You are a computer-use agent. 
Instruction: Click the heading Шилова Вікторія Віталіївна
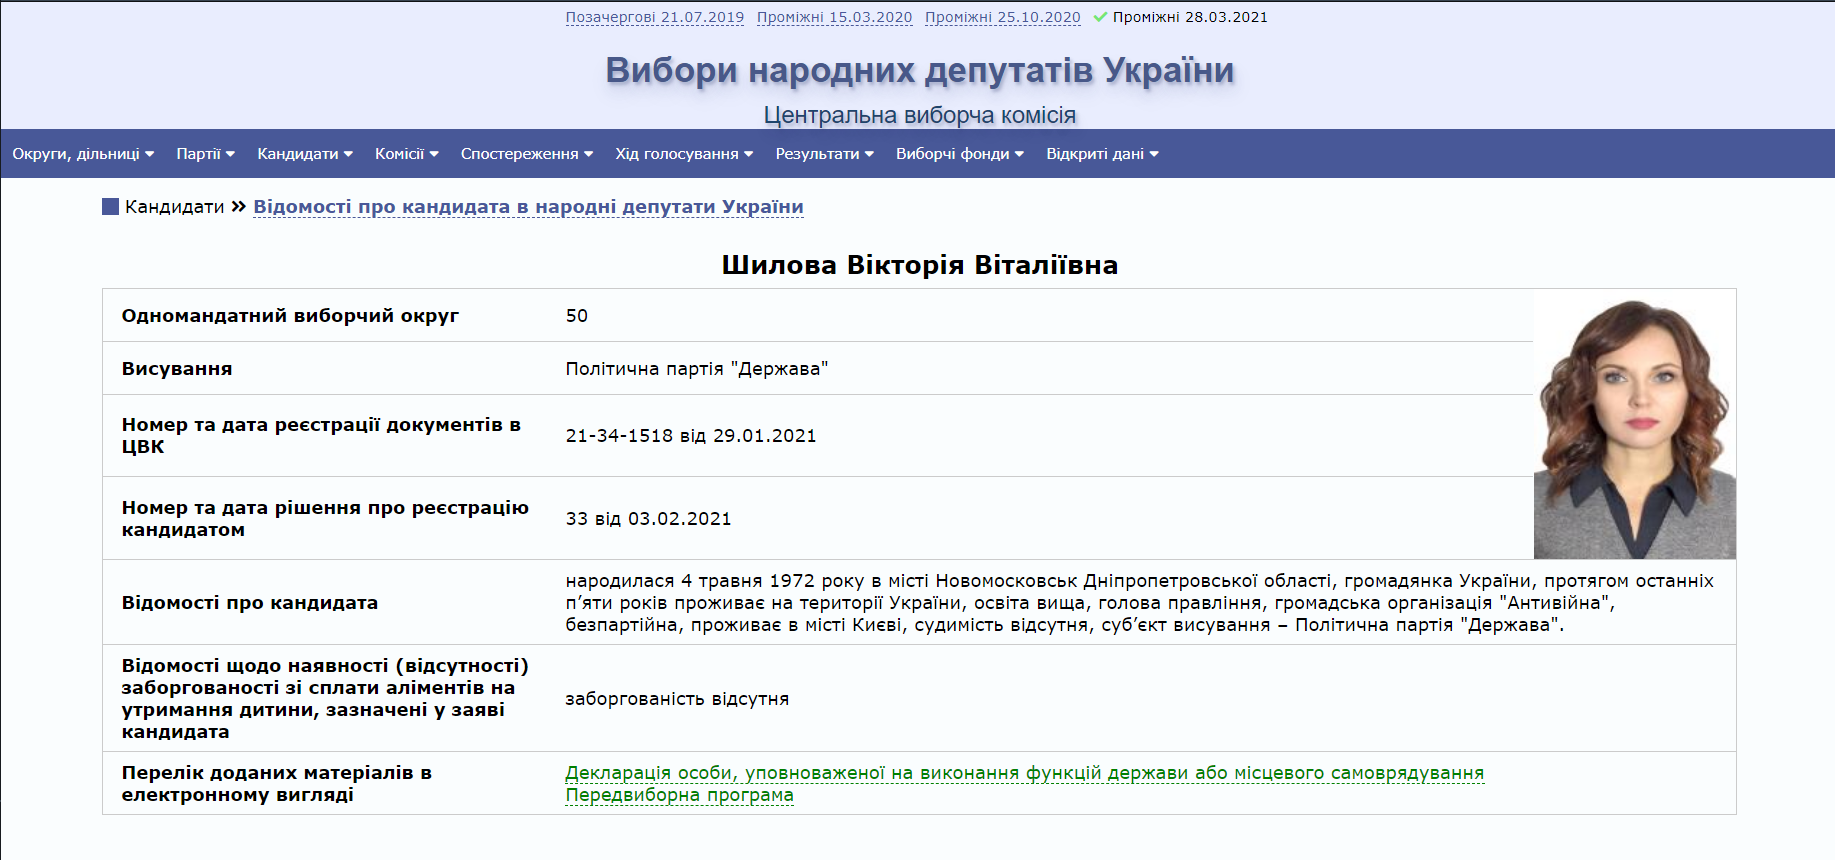[920, 265]
